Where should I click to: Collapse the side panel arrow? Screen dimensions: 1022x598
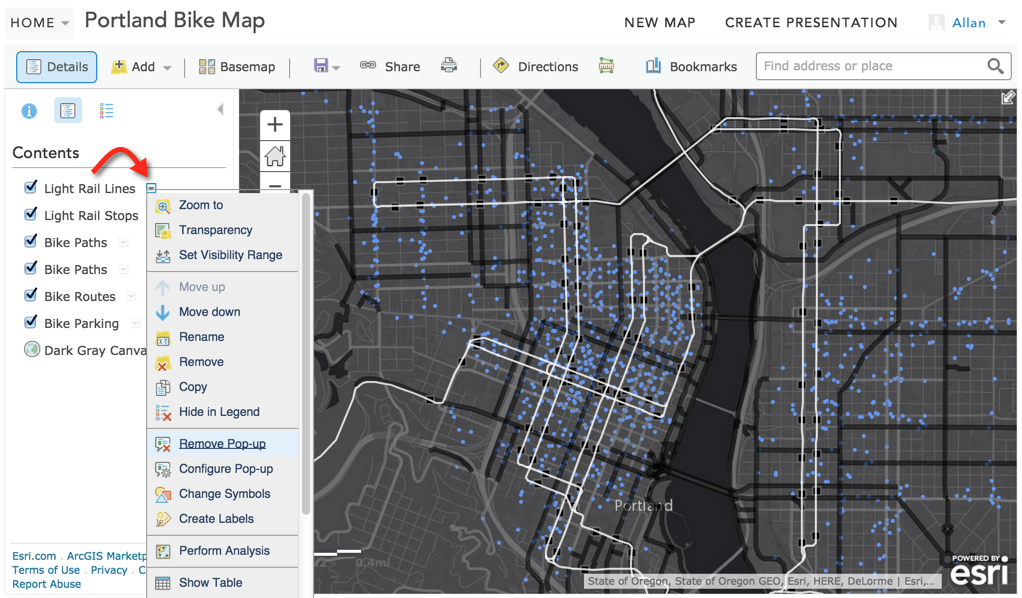tap(220, 109)
